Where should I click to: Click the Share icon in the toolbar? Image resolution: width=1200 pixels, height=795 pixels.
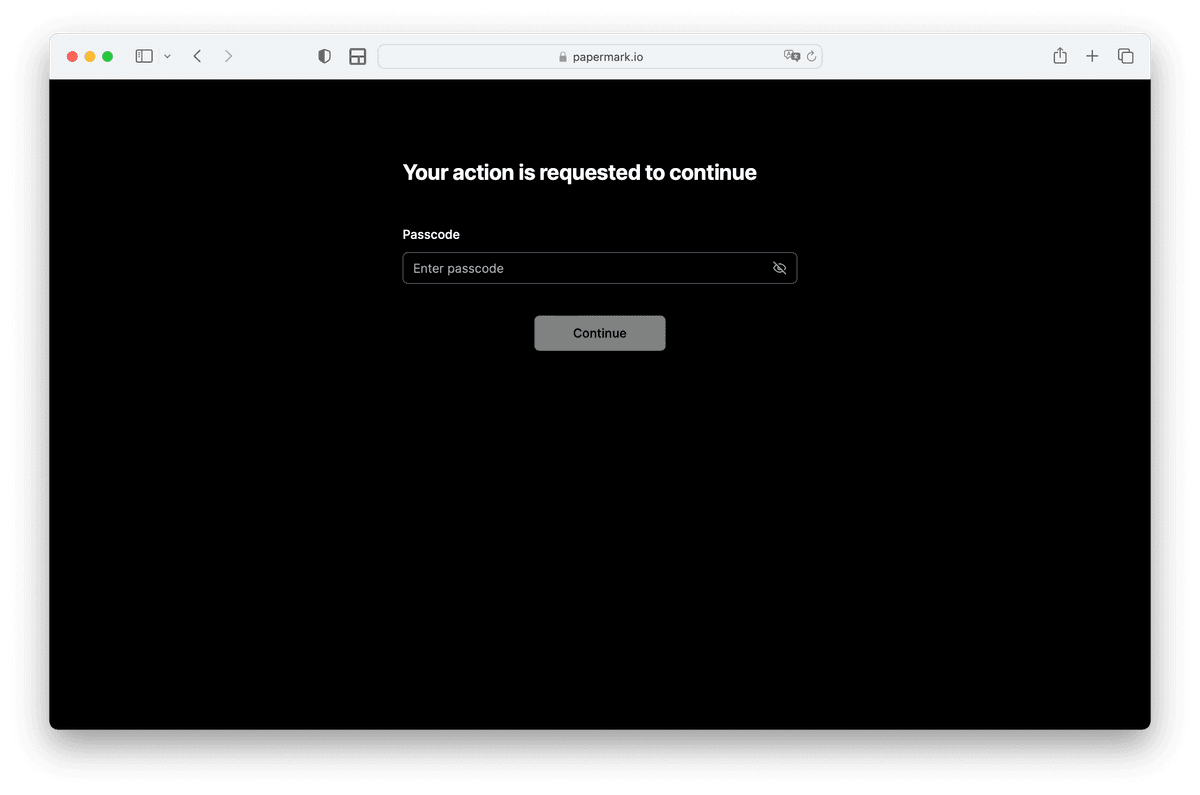[x=1059, y=56]
